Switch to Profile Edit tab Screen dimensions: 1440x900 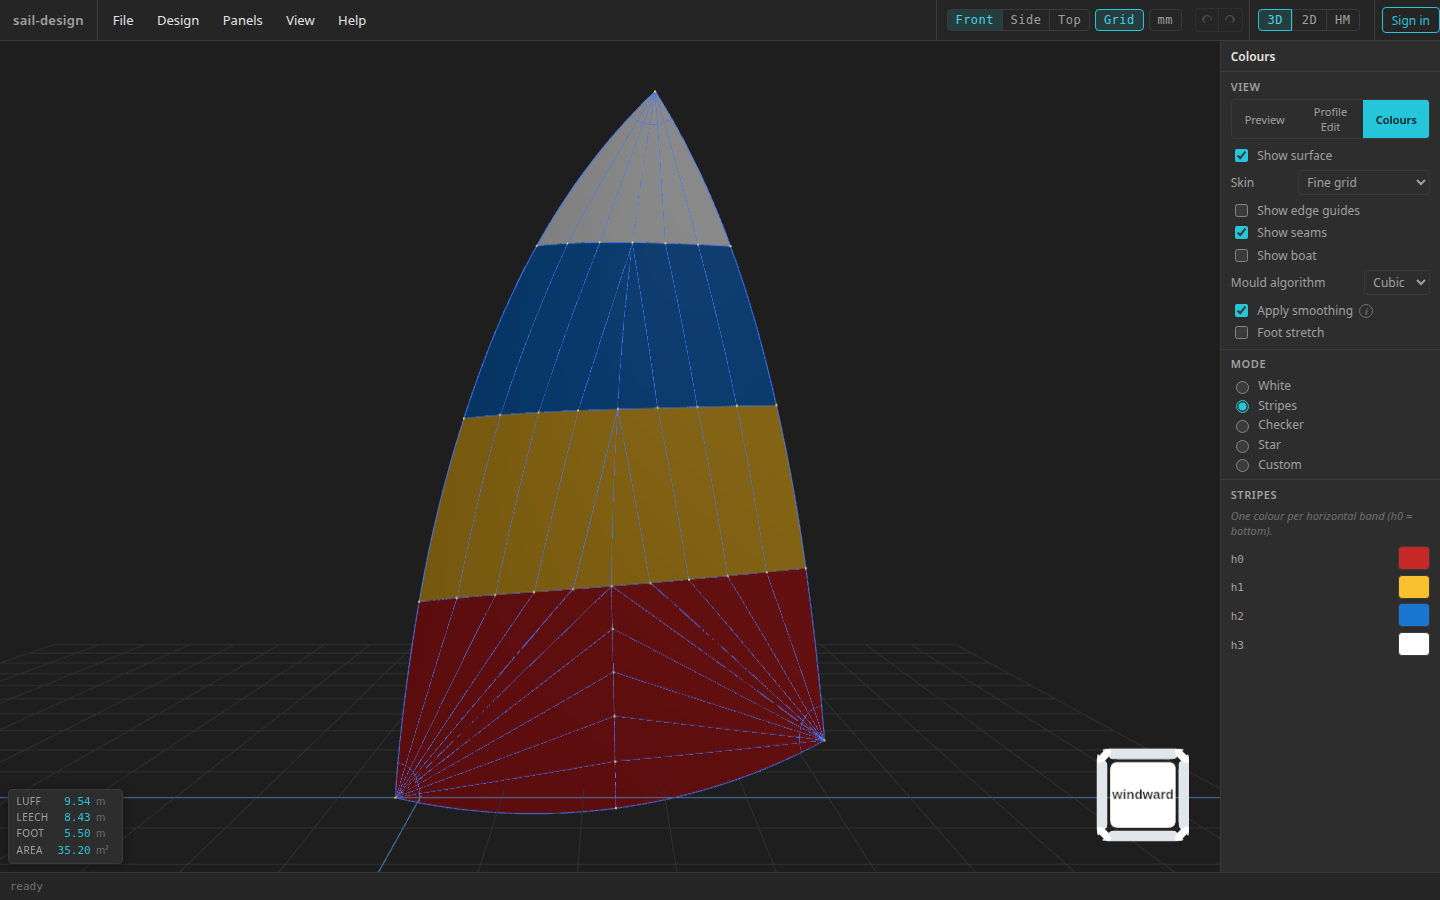pos(1330,120)
